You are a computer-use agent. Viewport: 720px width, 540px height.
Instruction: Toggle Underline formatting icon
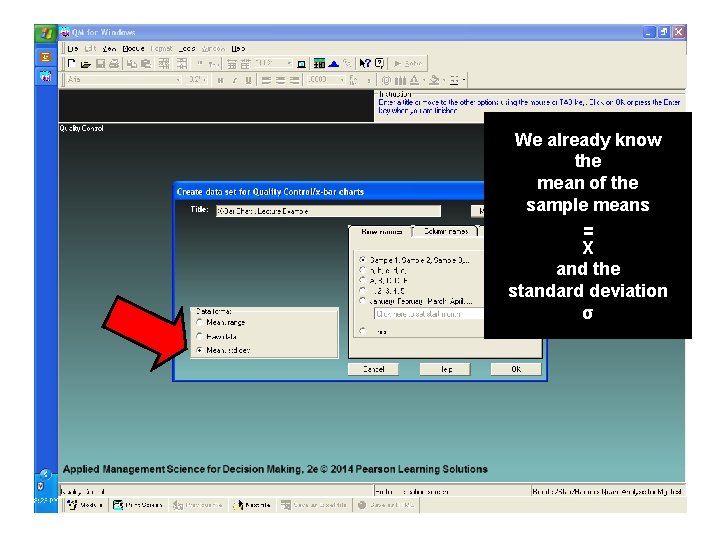pos(248,80)
